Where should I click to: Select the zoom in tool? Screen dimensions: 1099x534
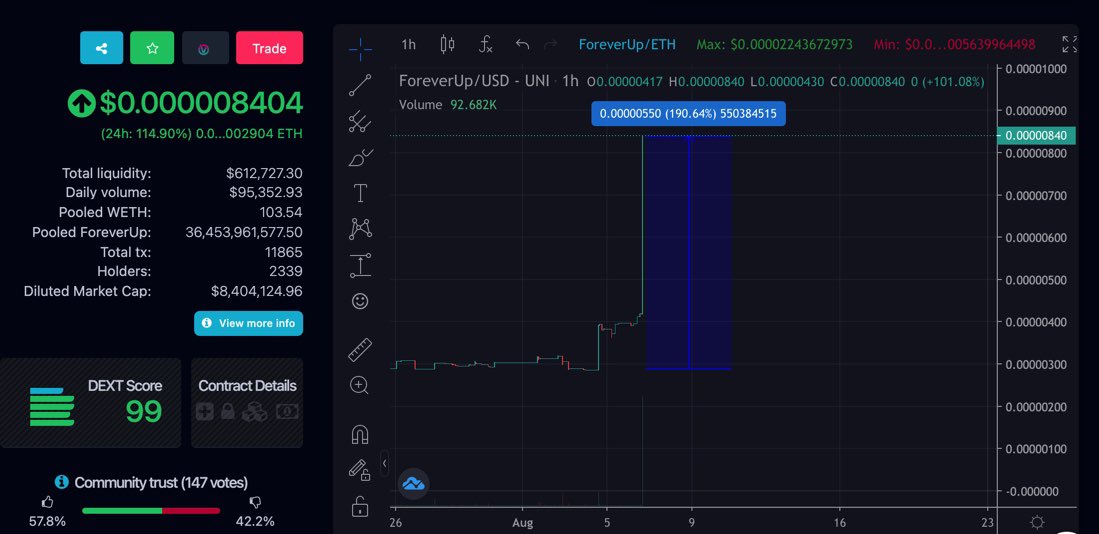point(360,385)
